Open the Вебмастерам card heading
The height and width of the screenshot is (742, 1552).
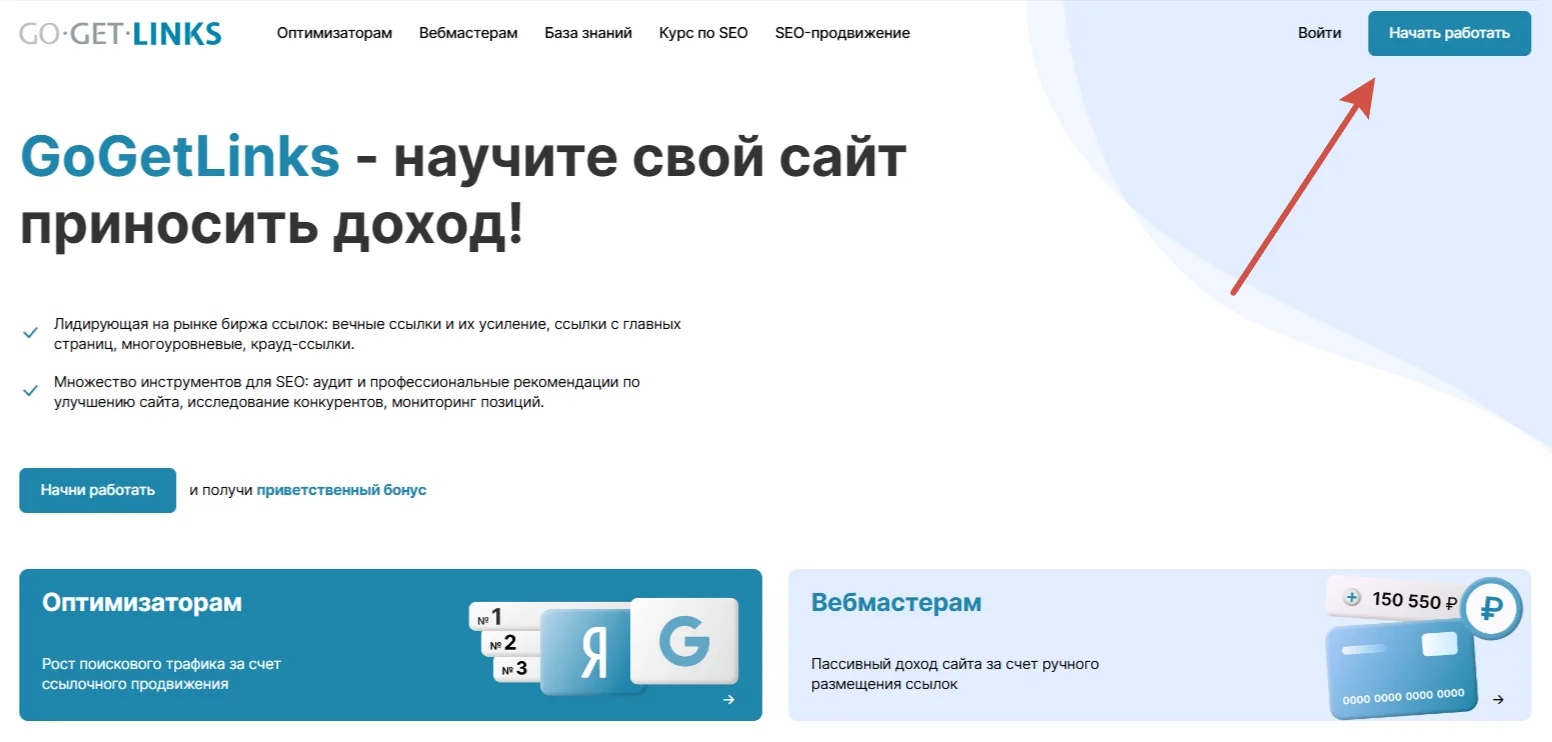click(896, 603)
